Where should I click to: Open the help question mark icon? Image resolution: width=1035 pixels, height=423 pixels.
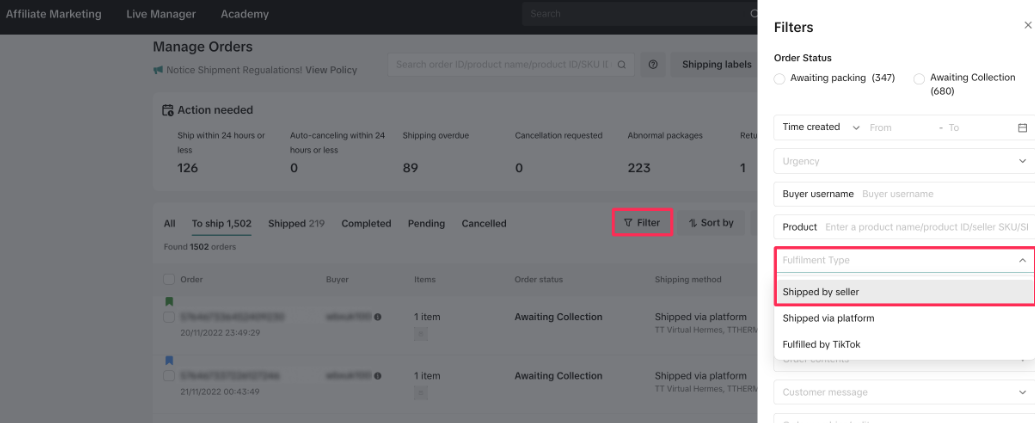653,65
